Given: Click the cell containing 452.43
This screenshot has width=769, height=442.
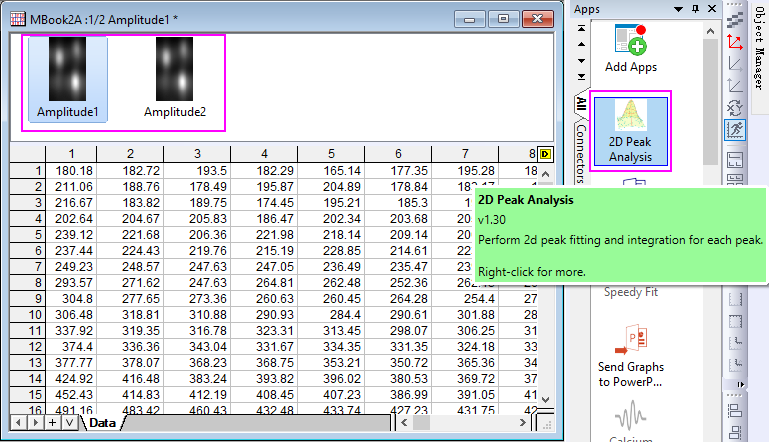Looking at the screenshot, I should click(x=71, y=394).
